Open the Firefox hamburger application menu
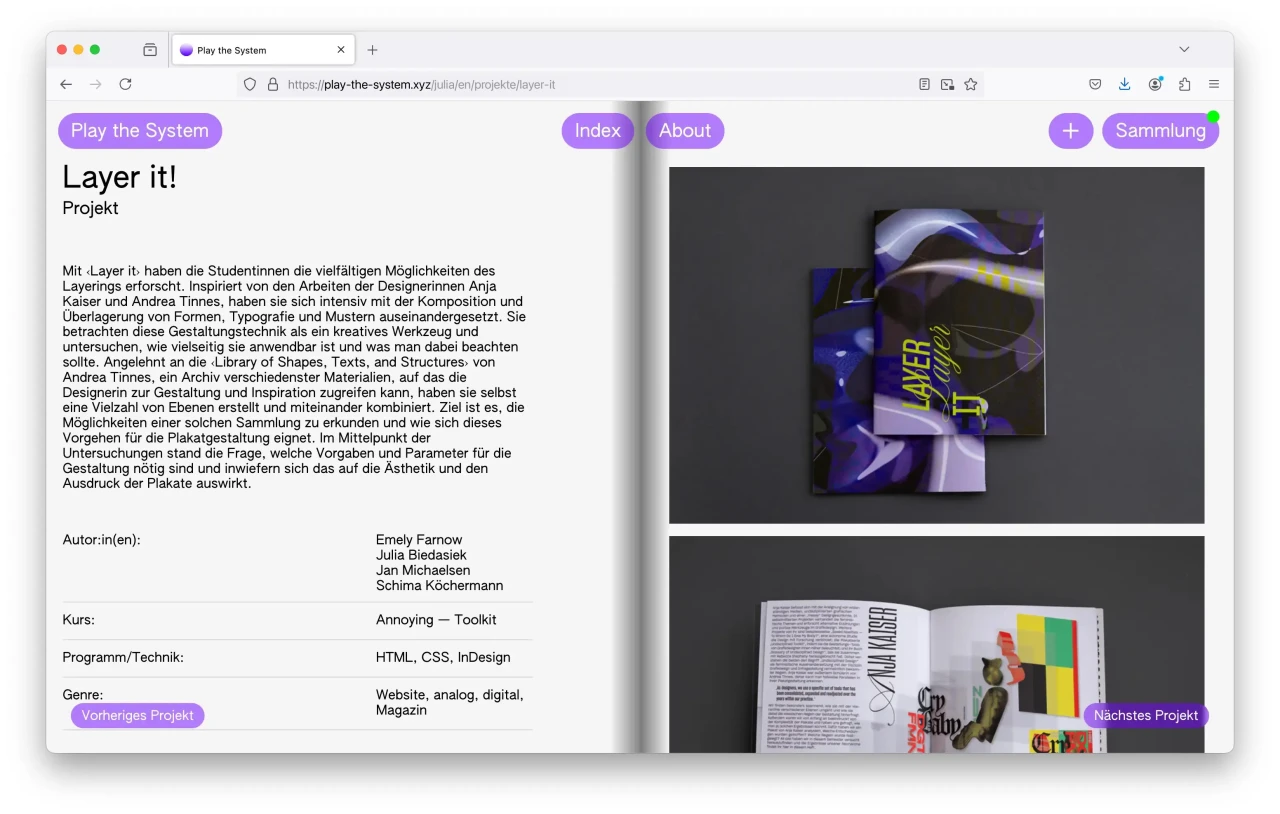 click(x=1214, y=85)
